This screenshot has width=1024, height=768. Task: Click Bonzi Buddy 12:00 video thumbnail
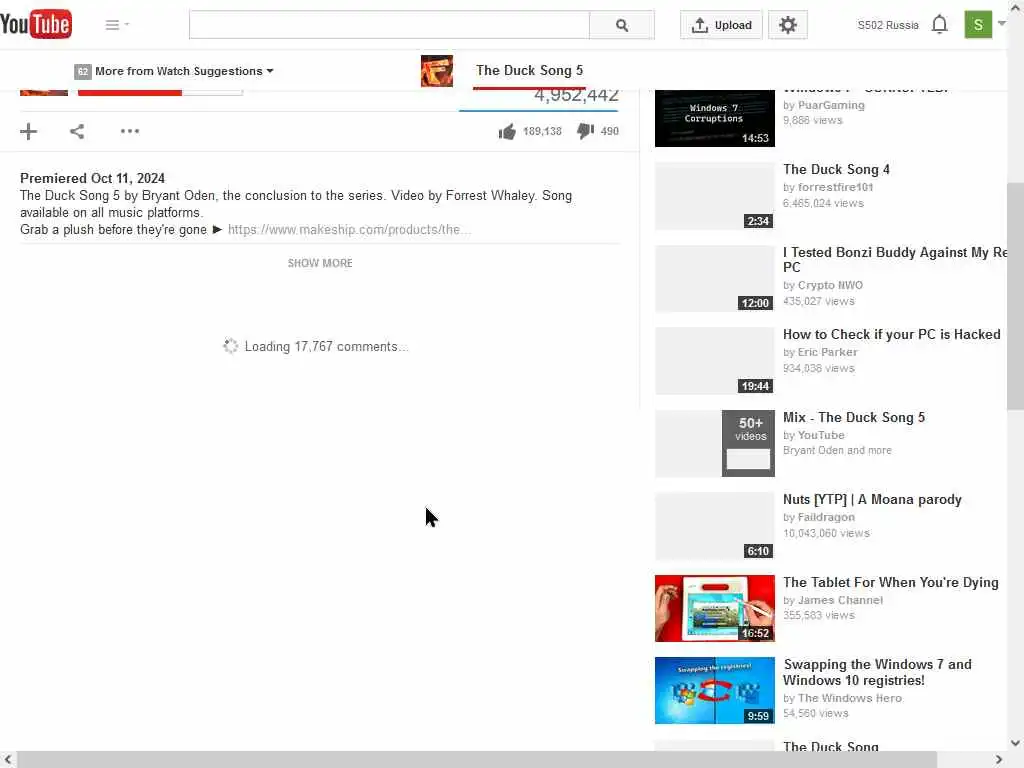click(x=714, y=278)
